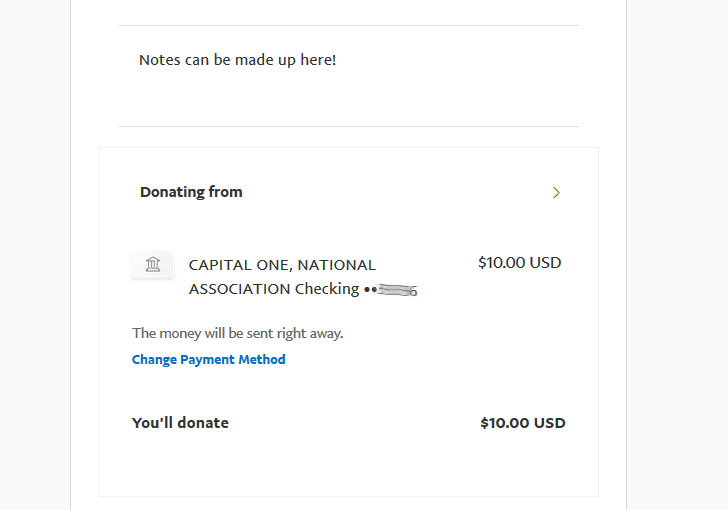728x510 pixels.
Task: Click the blurred account number ending in 6
Action: coord(398,291)
